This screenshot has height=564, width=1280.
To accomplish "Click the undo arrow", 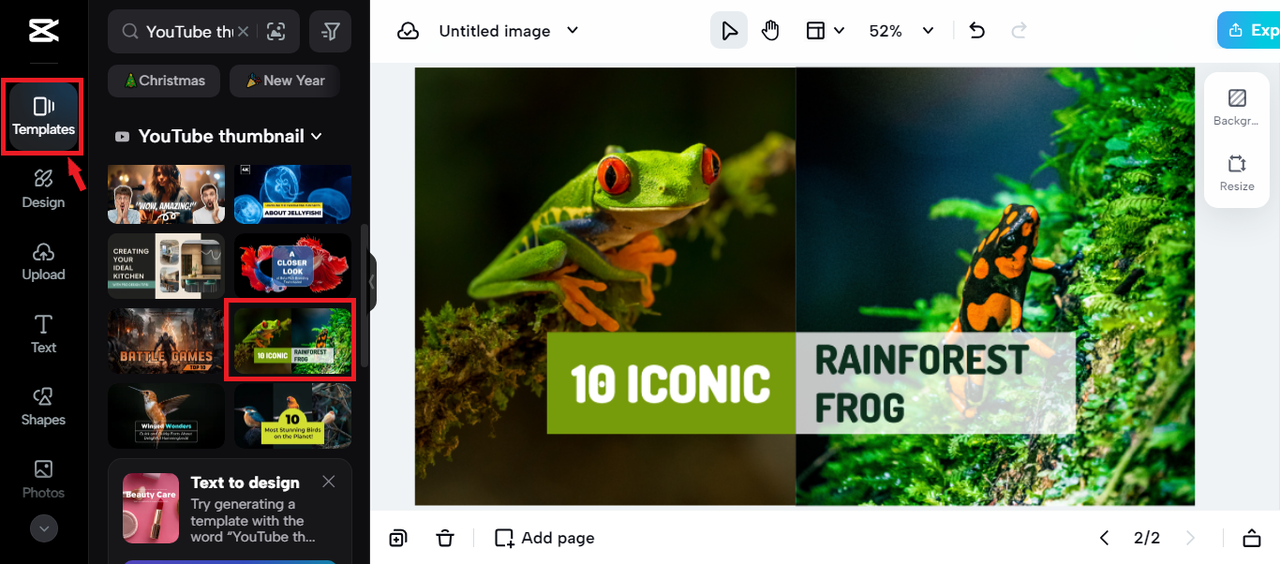I will coord(977,31).
